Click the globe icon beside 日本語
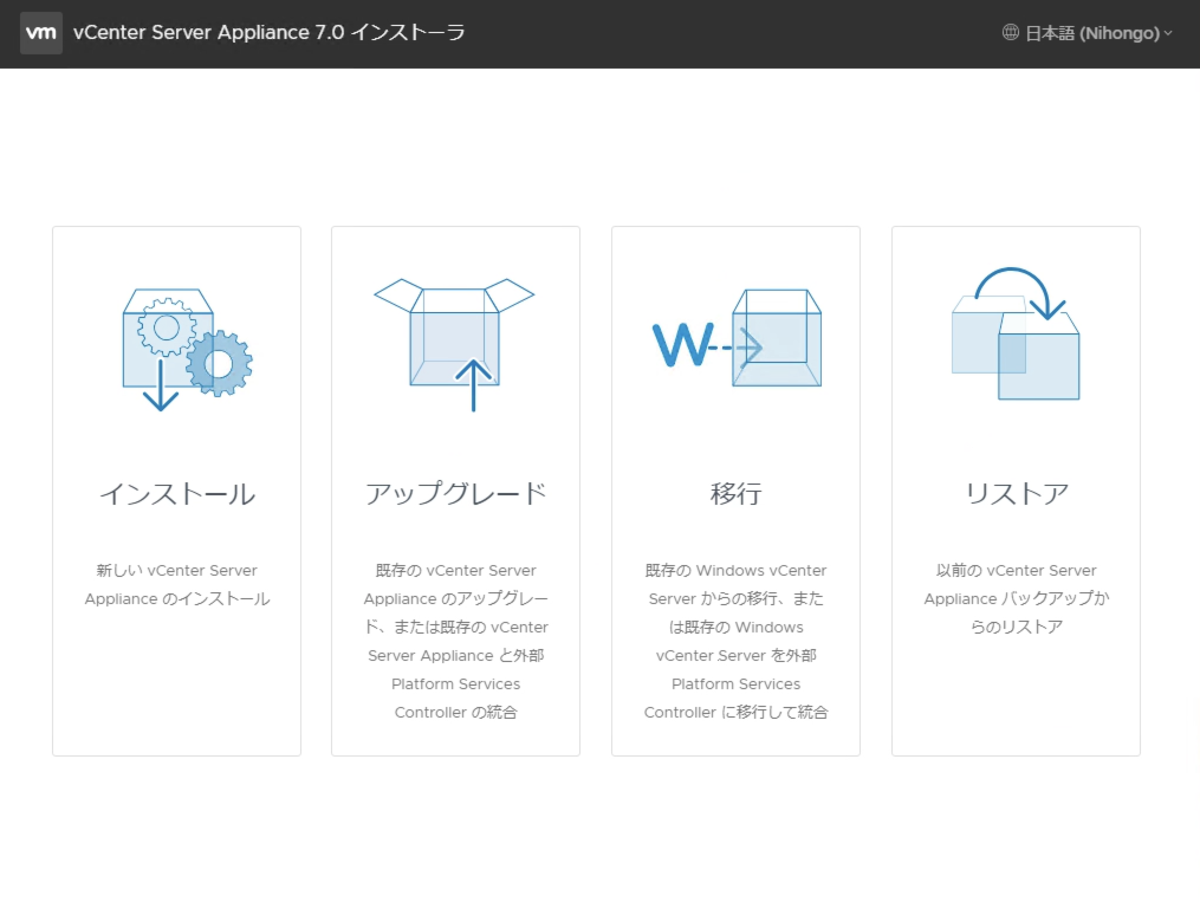 tap(1010, 33)
